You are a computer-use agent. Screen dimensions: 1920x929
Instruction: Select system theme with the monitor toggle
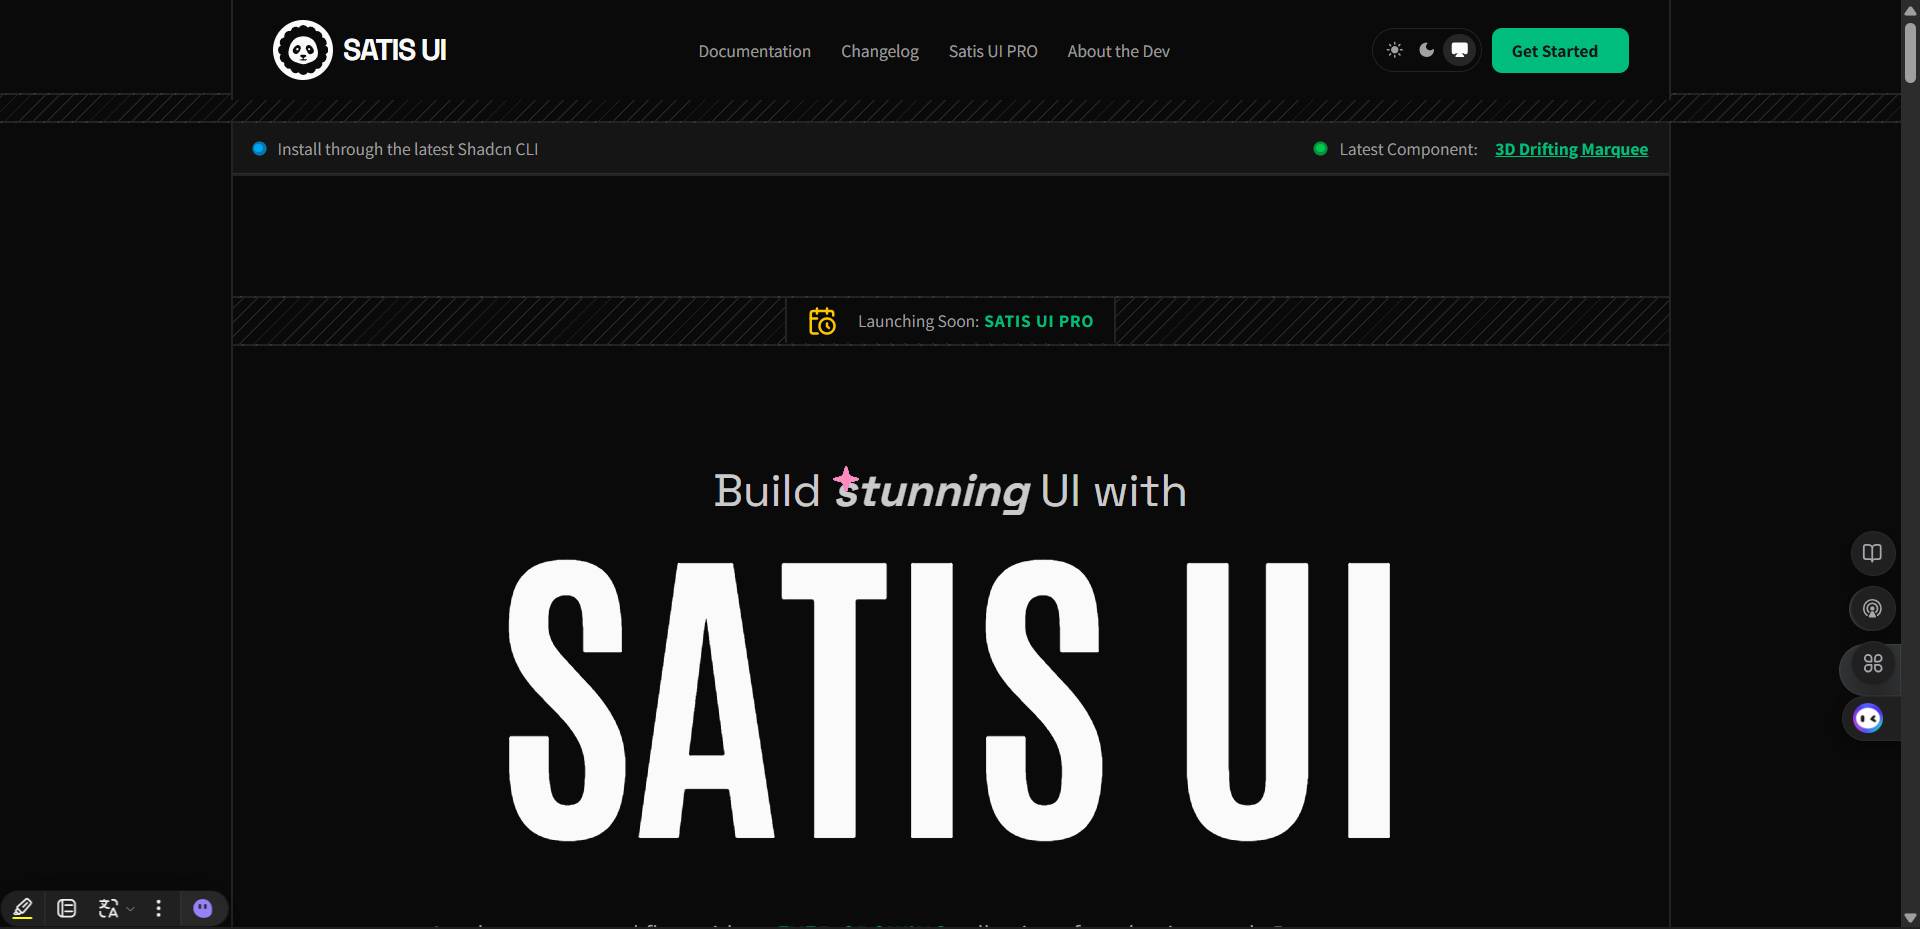pos(1459,50)
